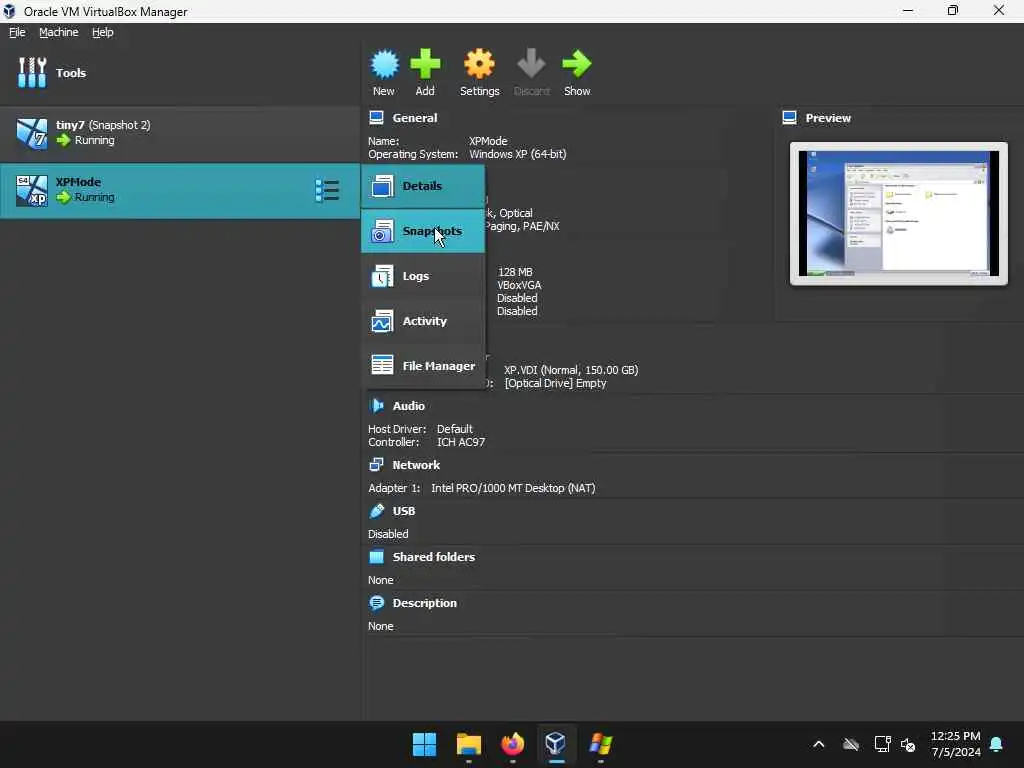
Task: Click the VirtualBox taskbar icon
Action: (x=556, y=744)
